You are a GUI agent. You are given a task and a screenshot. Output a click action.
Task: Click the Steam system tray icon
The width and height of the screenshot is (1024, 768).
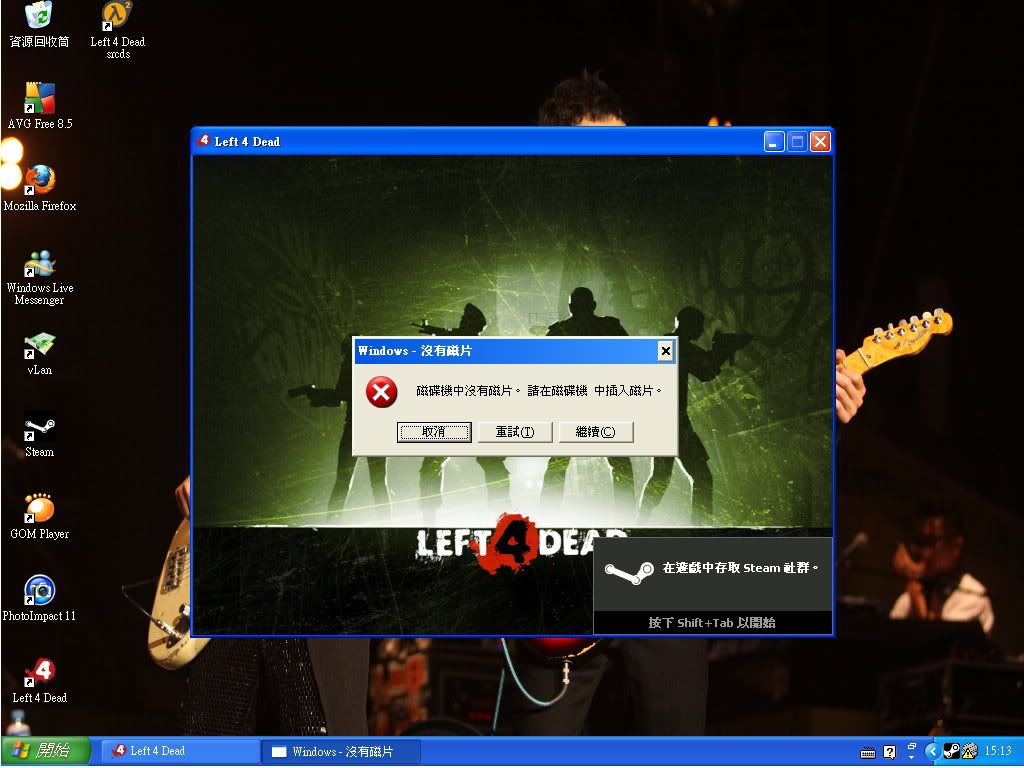click(x=951, y=751)
